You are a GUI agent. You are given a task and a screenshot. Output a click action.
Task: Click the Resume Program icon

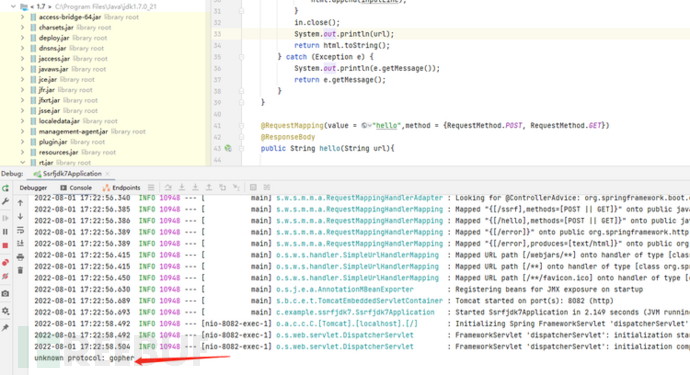pyautogui.click(x=5, y=218)
